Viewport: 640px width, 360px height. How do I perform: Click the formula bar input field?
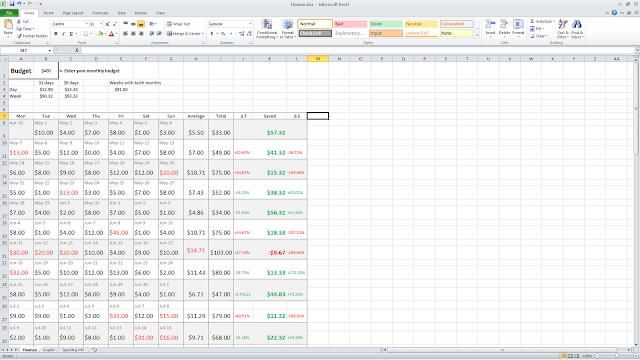coord(357,50)
